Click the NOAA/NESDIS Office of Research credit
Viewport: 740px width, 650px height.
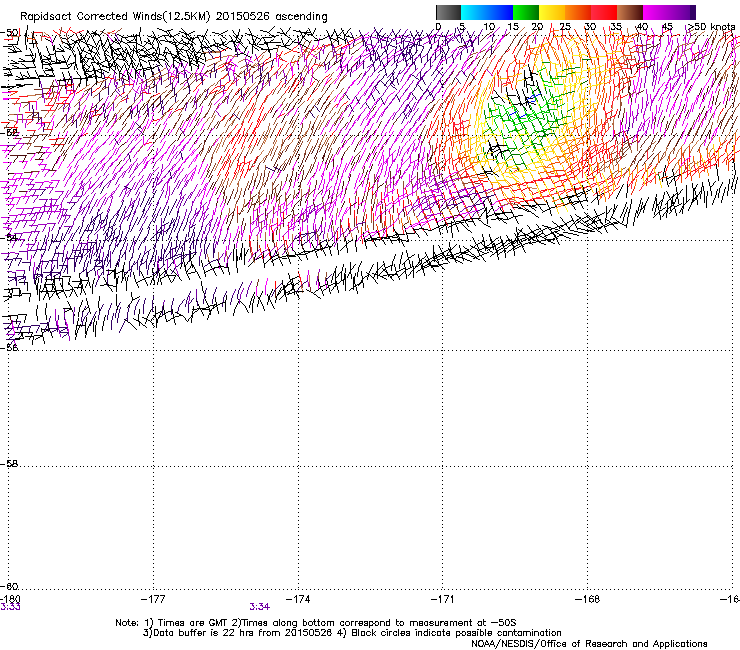pos(589,644)
